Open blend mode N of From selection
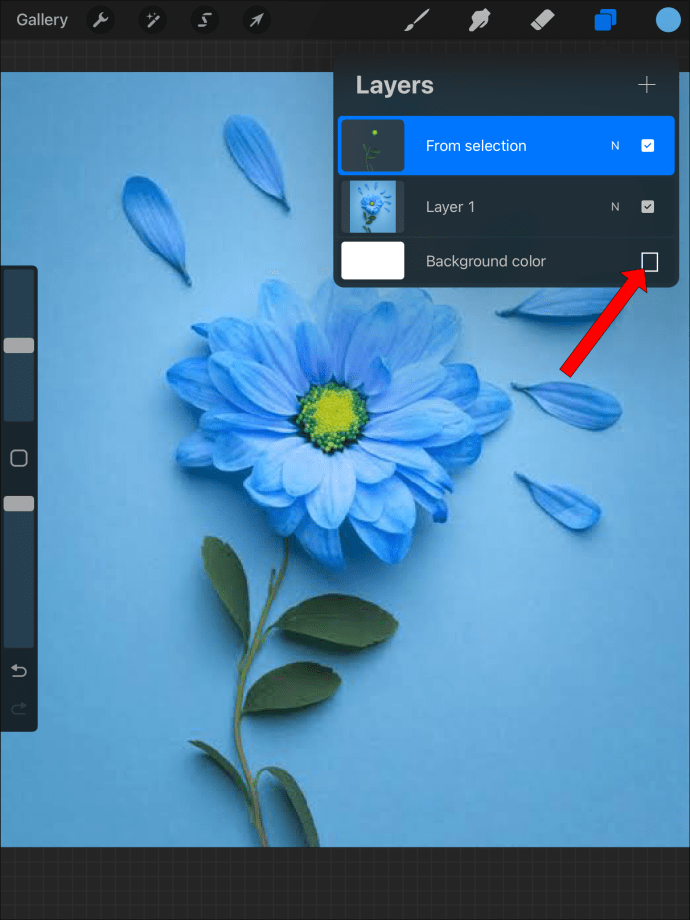This screenshot has width=690, height=920. [615, 146]
